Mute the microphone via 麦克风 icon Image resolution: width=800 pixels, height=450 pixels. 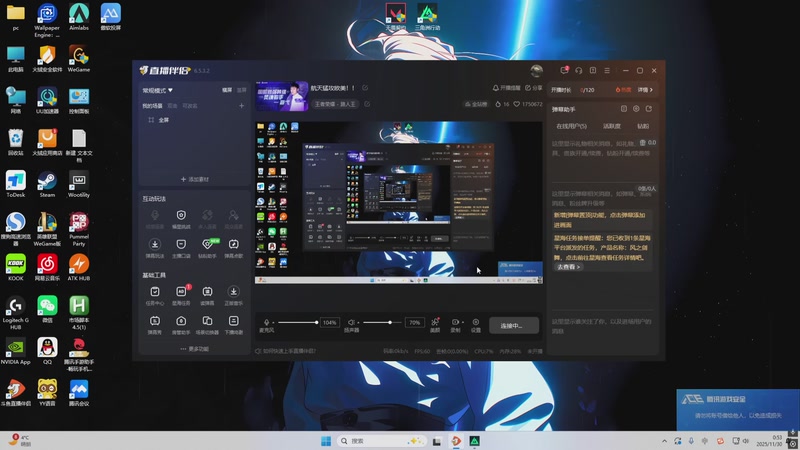[266, 322]
